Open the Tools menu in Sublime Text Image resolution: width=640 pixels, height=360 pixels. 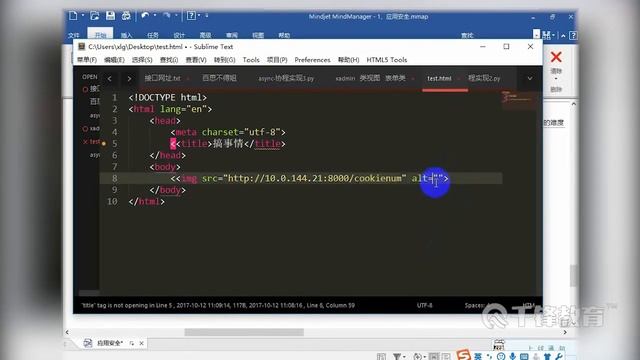[x=251, y=60]
